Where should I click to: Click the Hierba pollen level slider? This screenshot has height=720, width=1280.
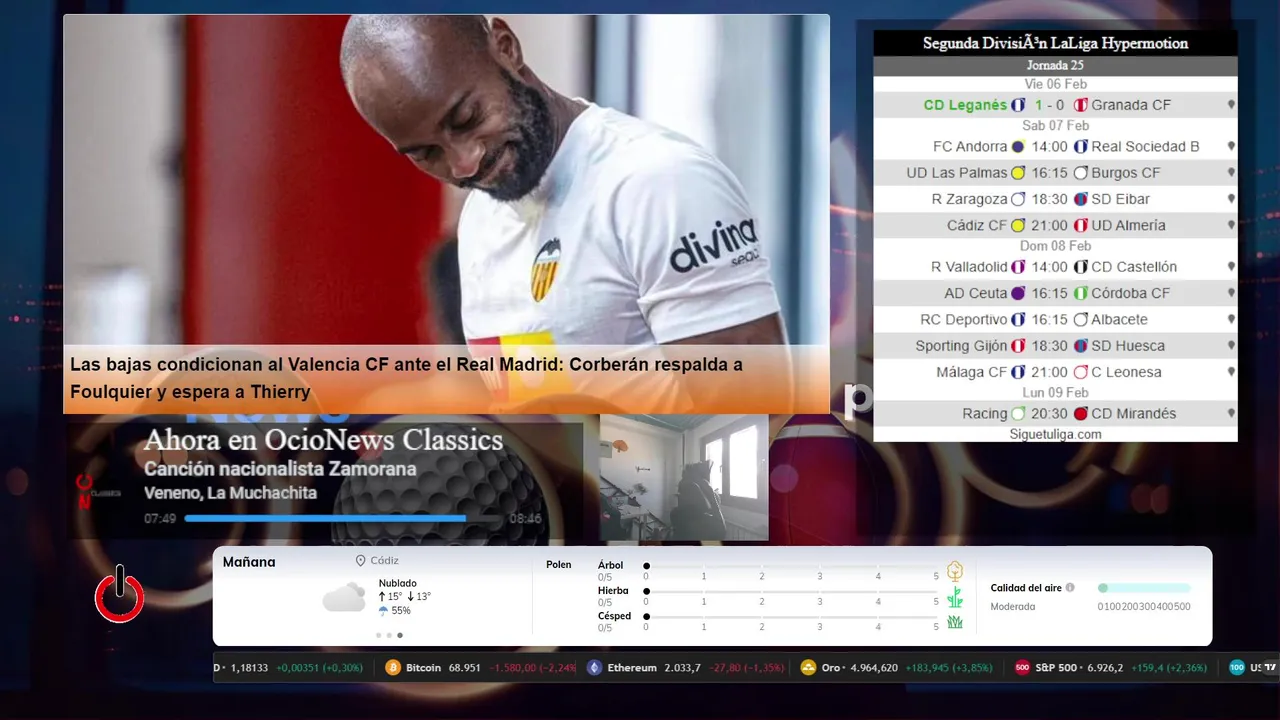pos(792,592)
